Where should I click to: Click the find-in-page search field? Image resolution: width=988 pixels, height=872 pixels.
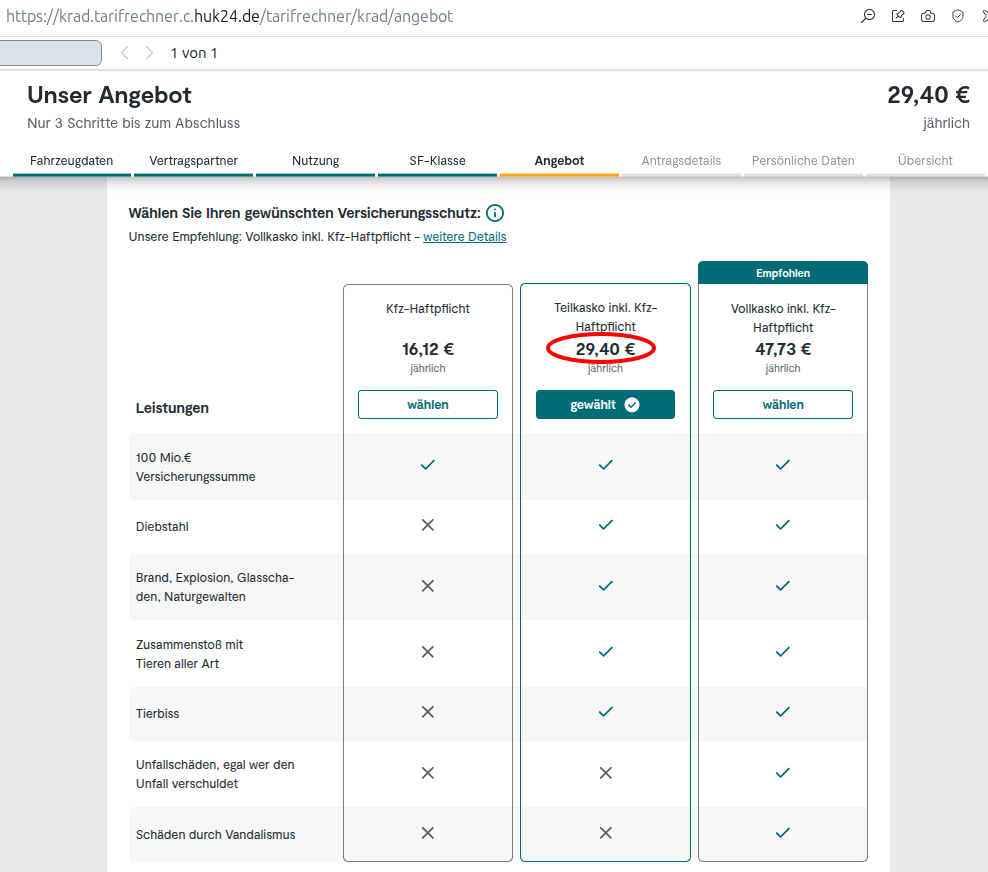pyautogui.click(x=50, y=53)
